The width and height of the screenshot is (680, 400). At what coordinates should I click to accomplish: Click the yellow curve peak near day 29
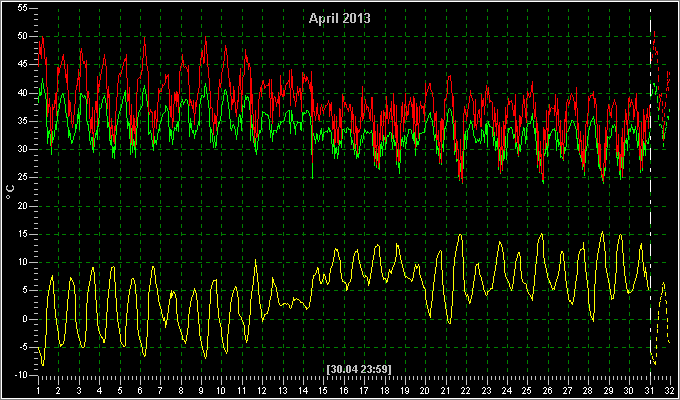602,233
